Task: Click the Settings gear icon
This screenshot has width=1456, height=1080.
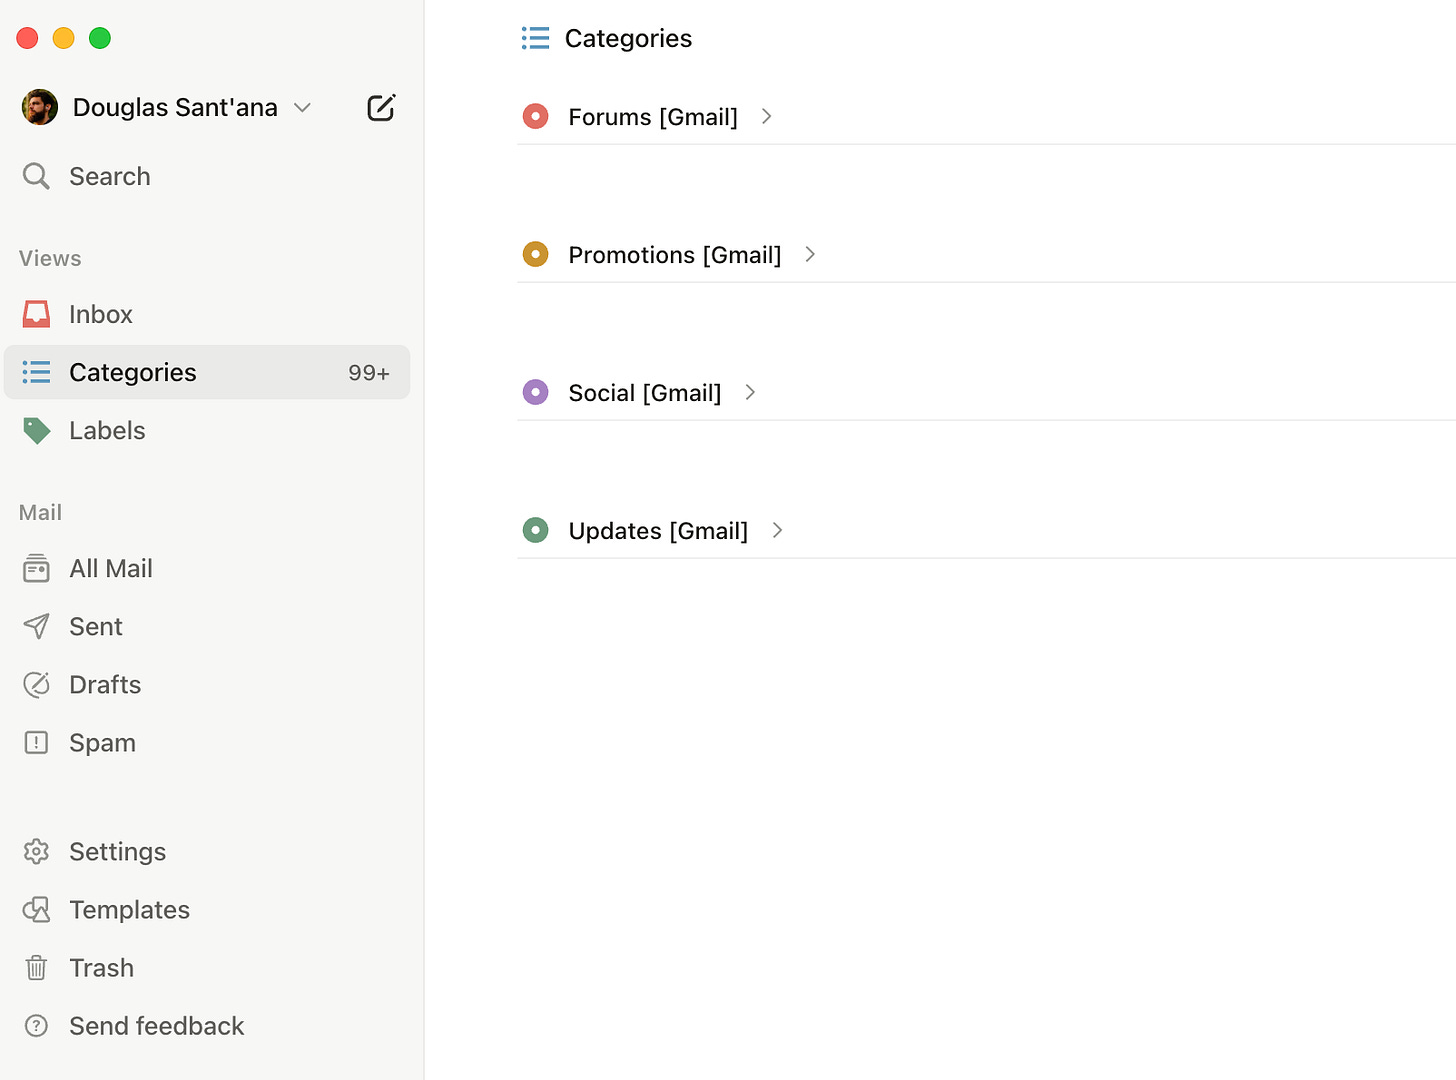Action: tap(36, 851)
